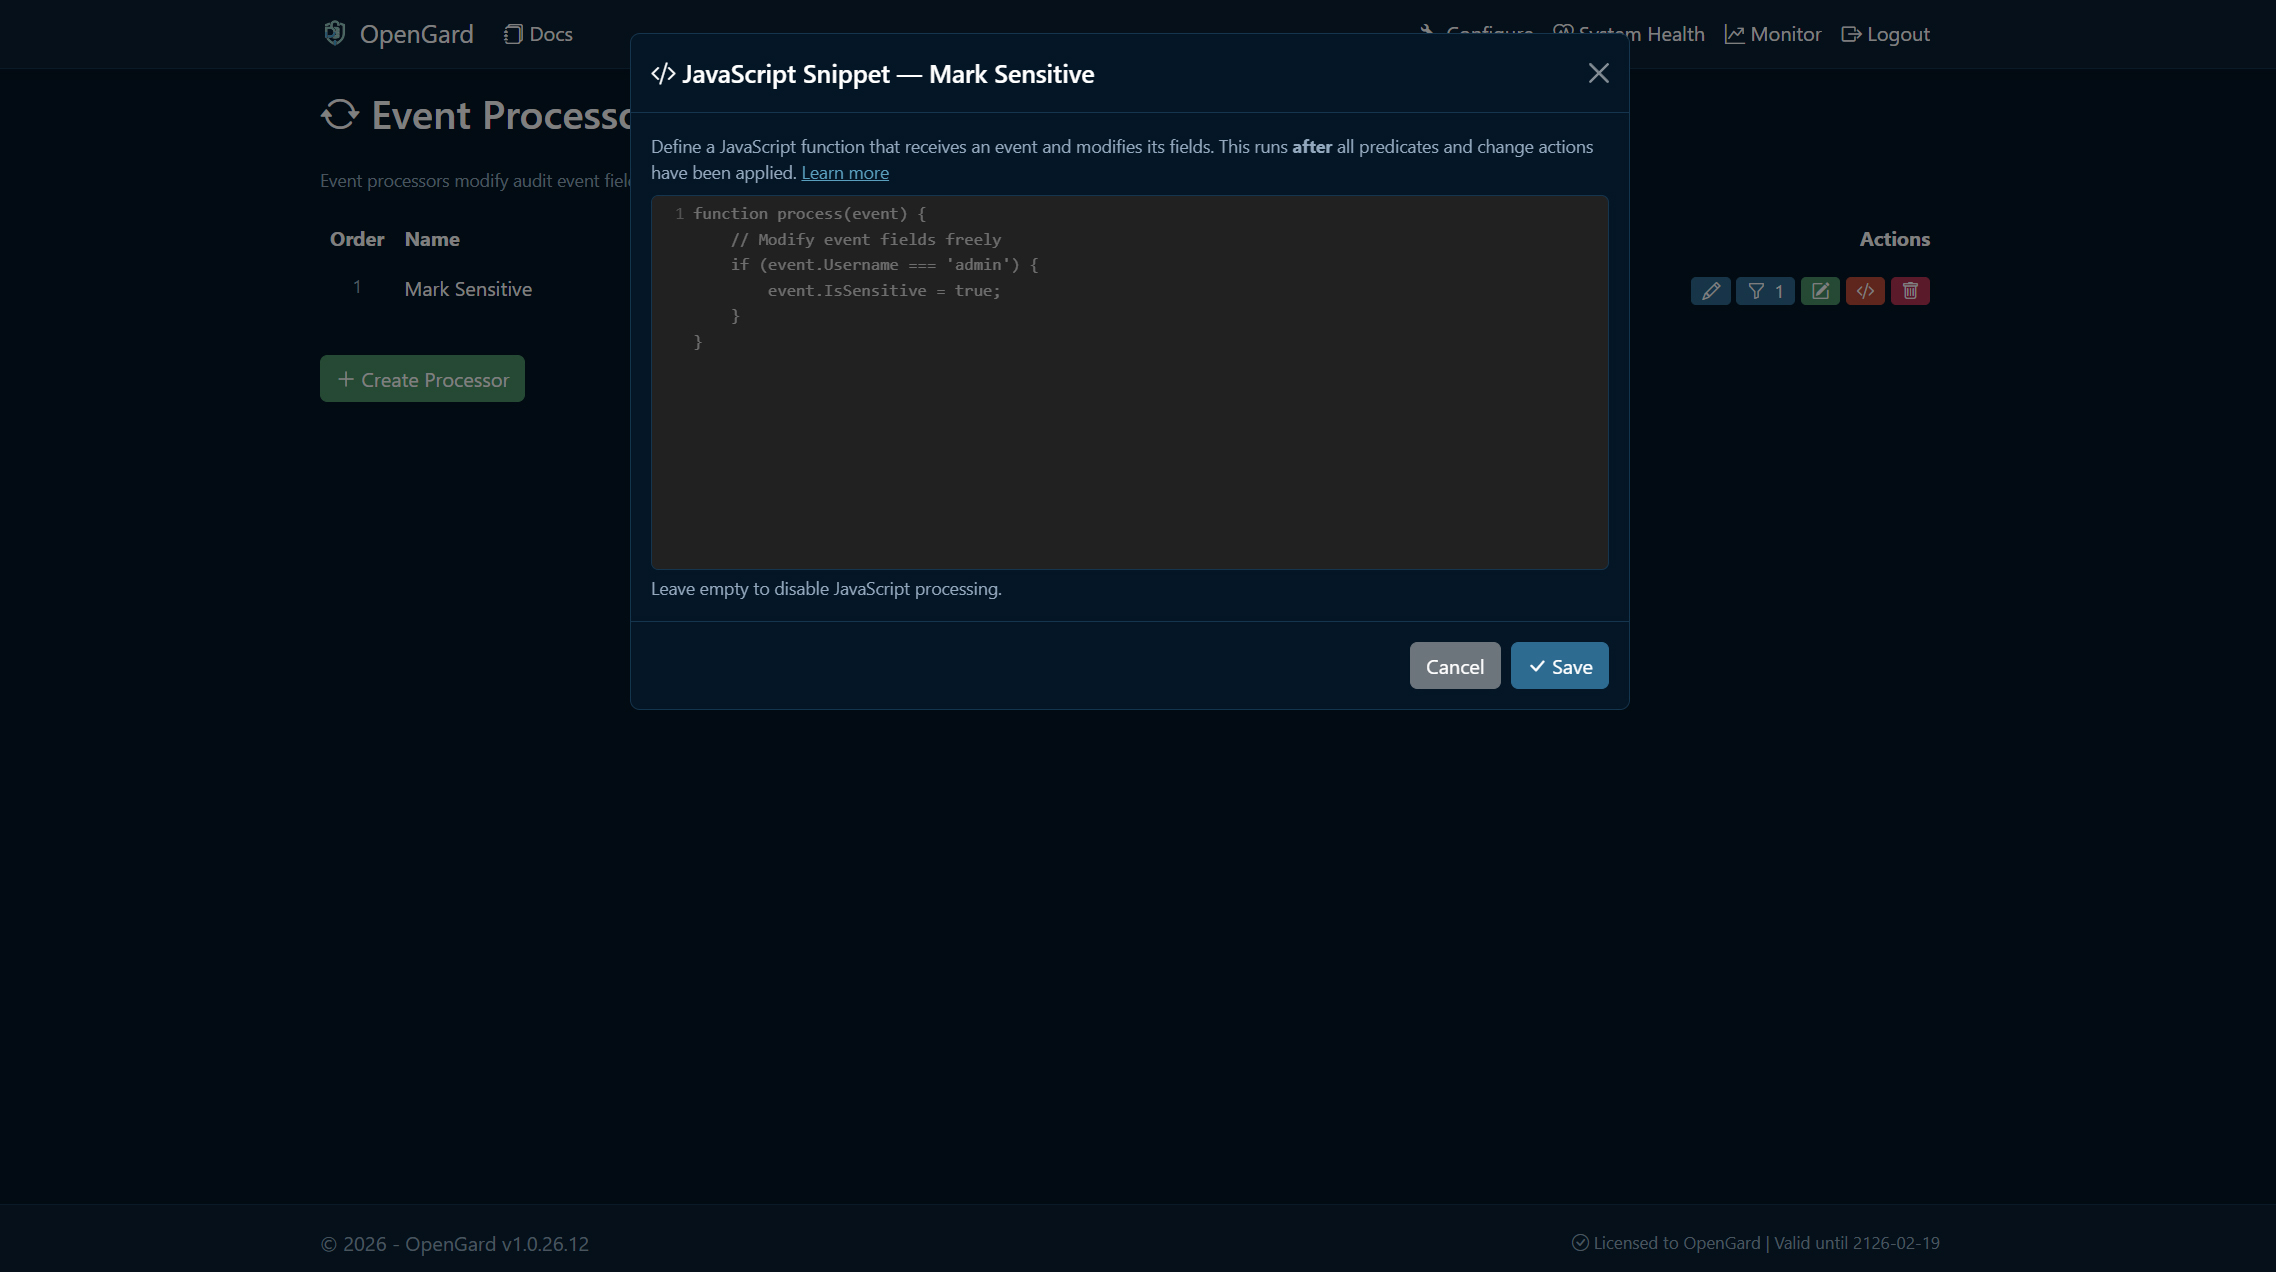The width and height of the screenshot is (2276, 1272).
Task: Delete Mark Sensitive using trash icon
Action: click(1910, 291)
